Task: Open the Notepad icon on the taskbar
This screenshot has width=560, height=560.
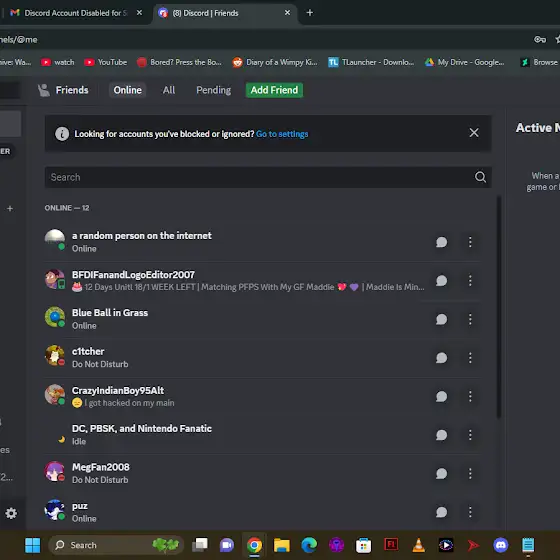Action: pyautogui.click(x=528, y=545)
